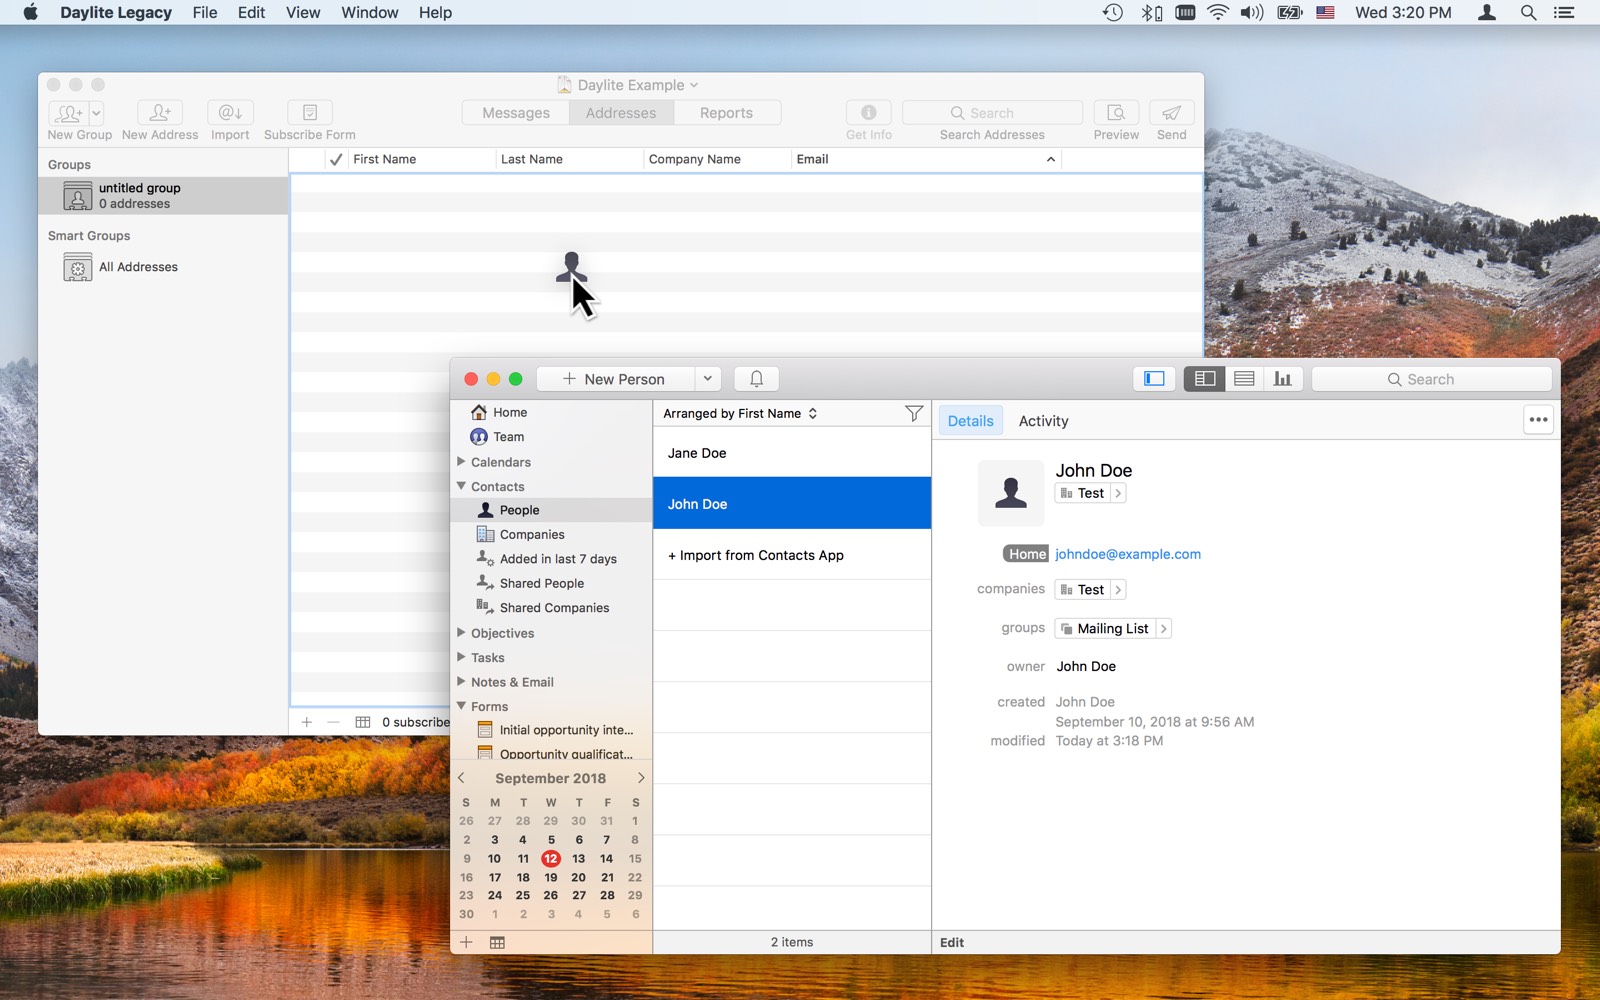Viewport: 1600px width, 1000px height.
Task: Open Subscribe Form tool
Action: 310,113
